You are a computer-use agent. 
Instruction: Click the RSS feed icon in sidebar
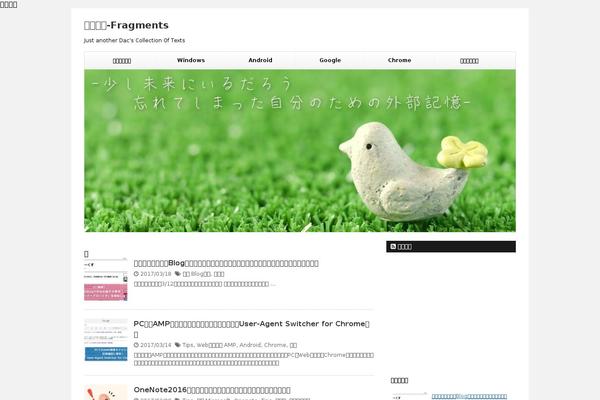(393, 246)
